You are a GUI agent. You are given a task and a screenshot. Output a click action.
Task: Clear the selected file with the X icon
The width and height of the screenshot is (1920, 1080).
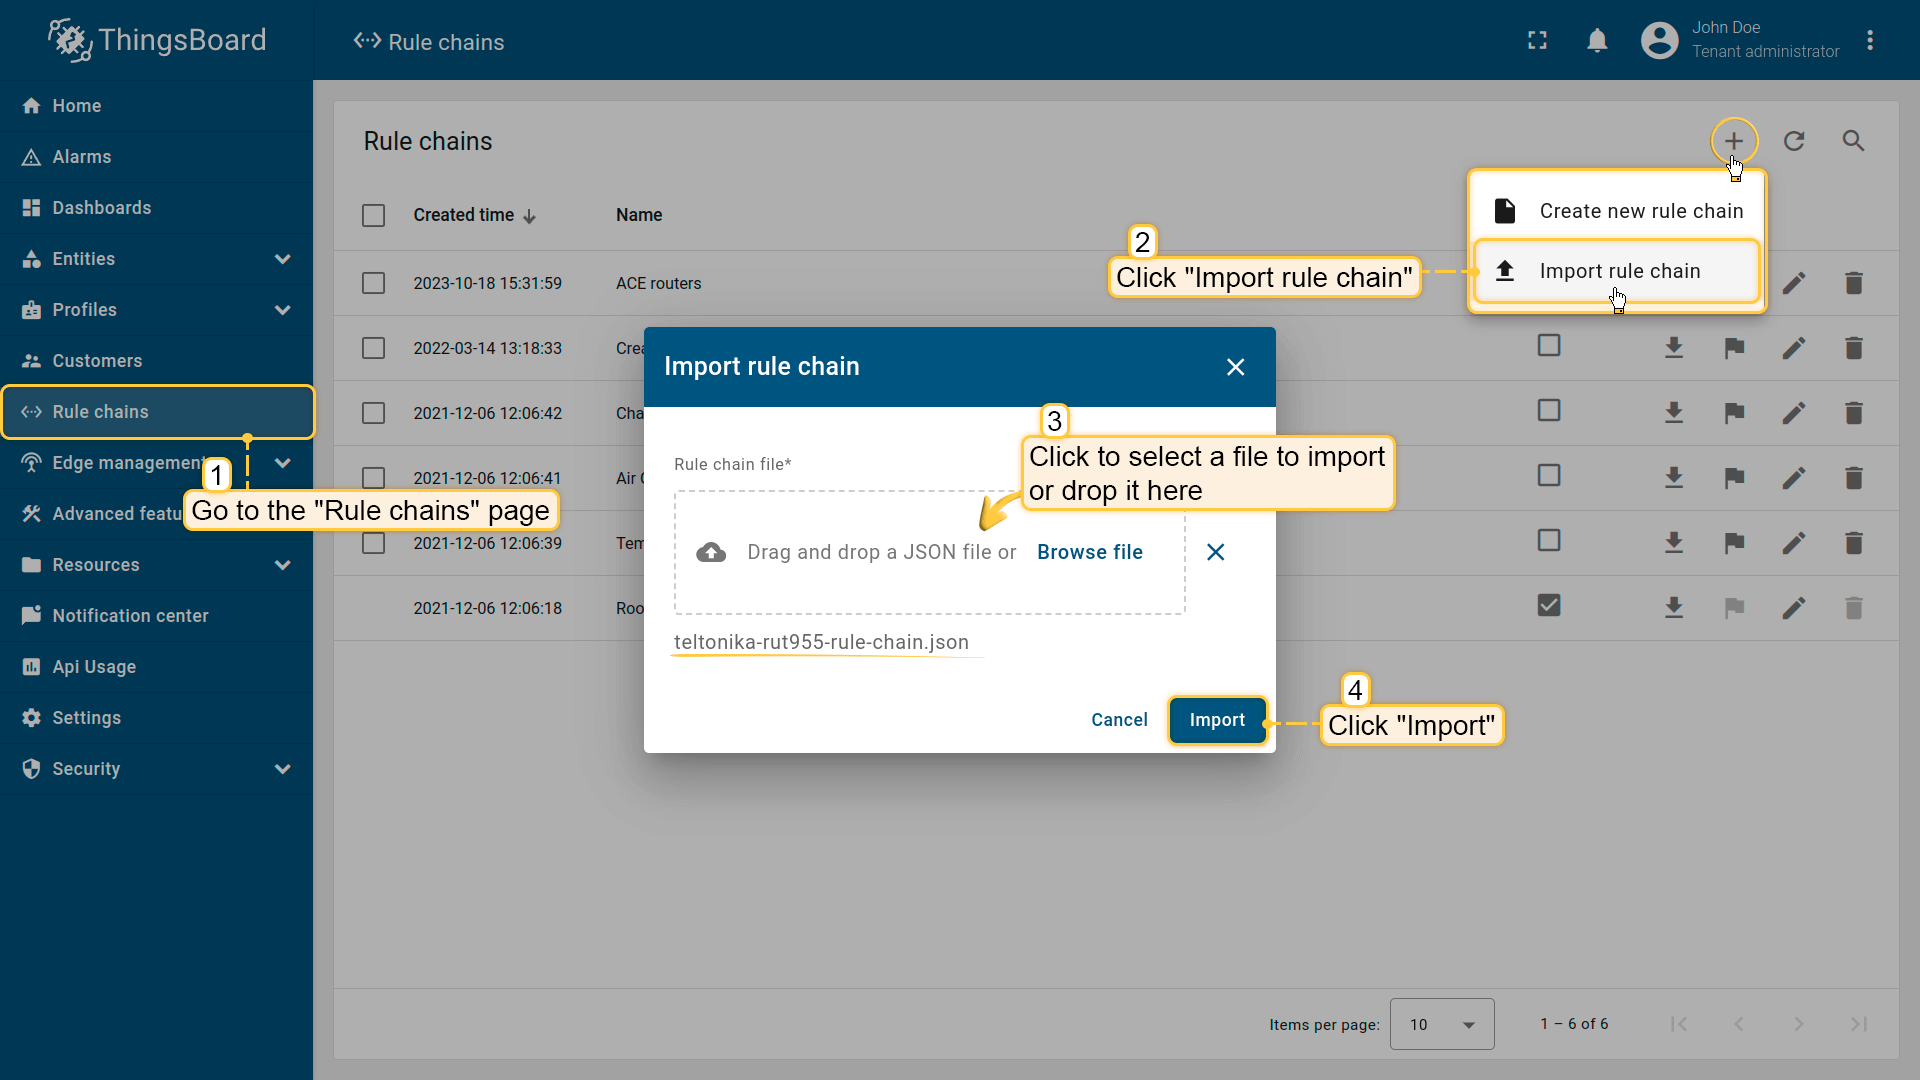tap(1215, 552)
